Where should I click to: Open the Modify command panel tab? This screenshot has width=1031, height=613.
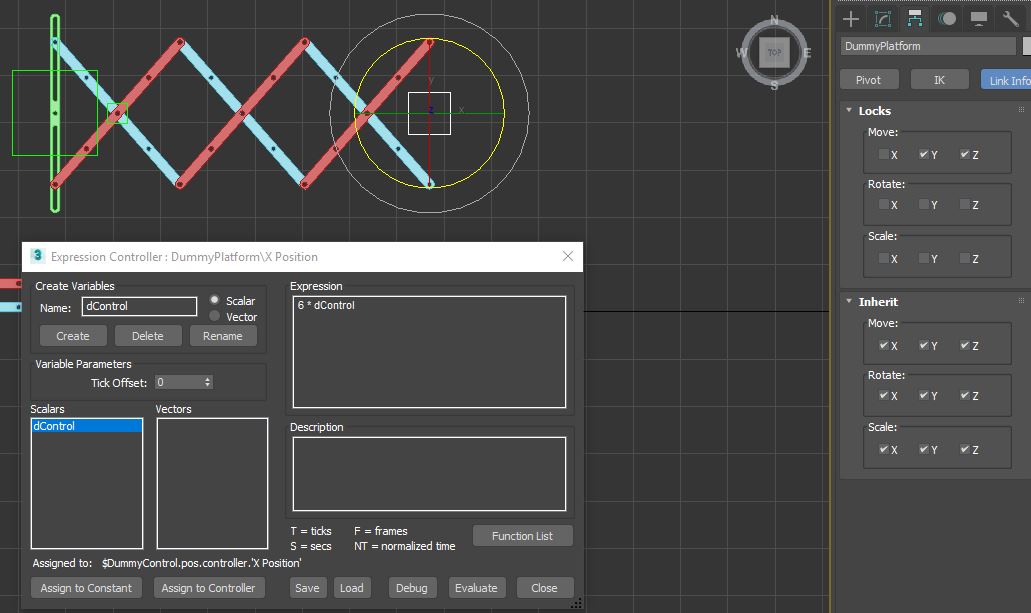click(x=883, y=19)
